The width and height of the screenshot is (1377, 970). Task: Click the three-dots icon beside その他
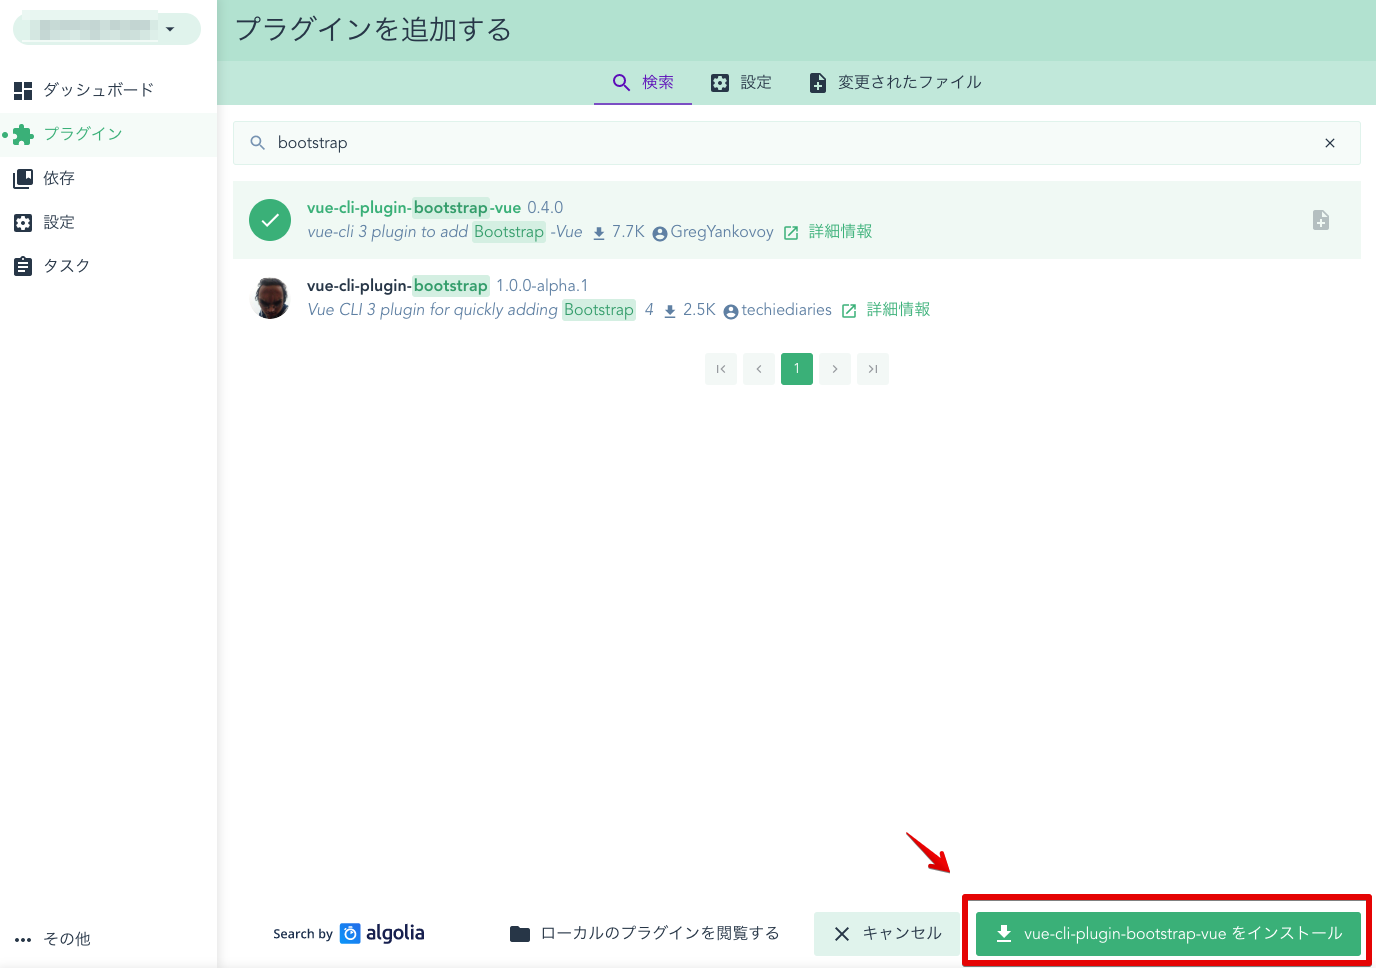click(x=23, y=939)
